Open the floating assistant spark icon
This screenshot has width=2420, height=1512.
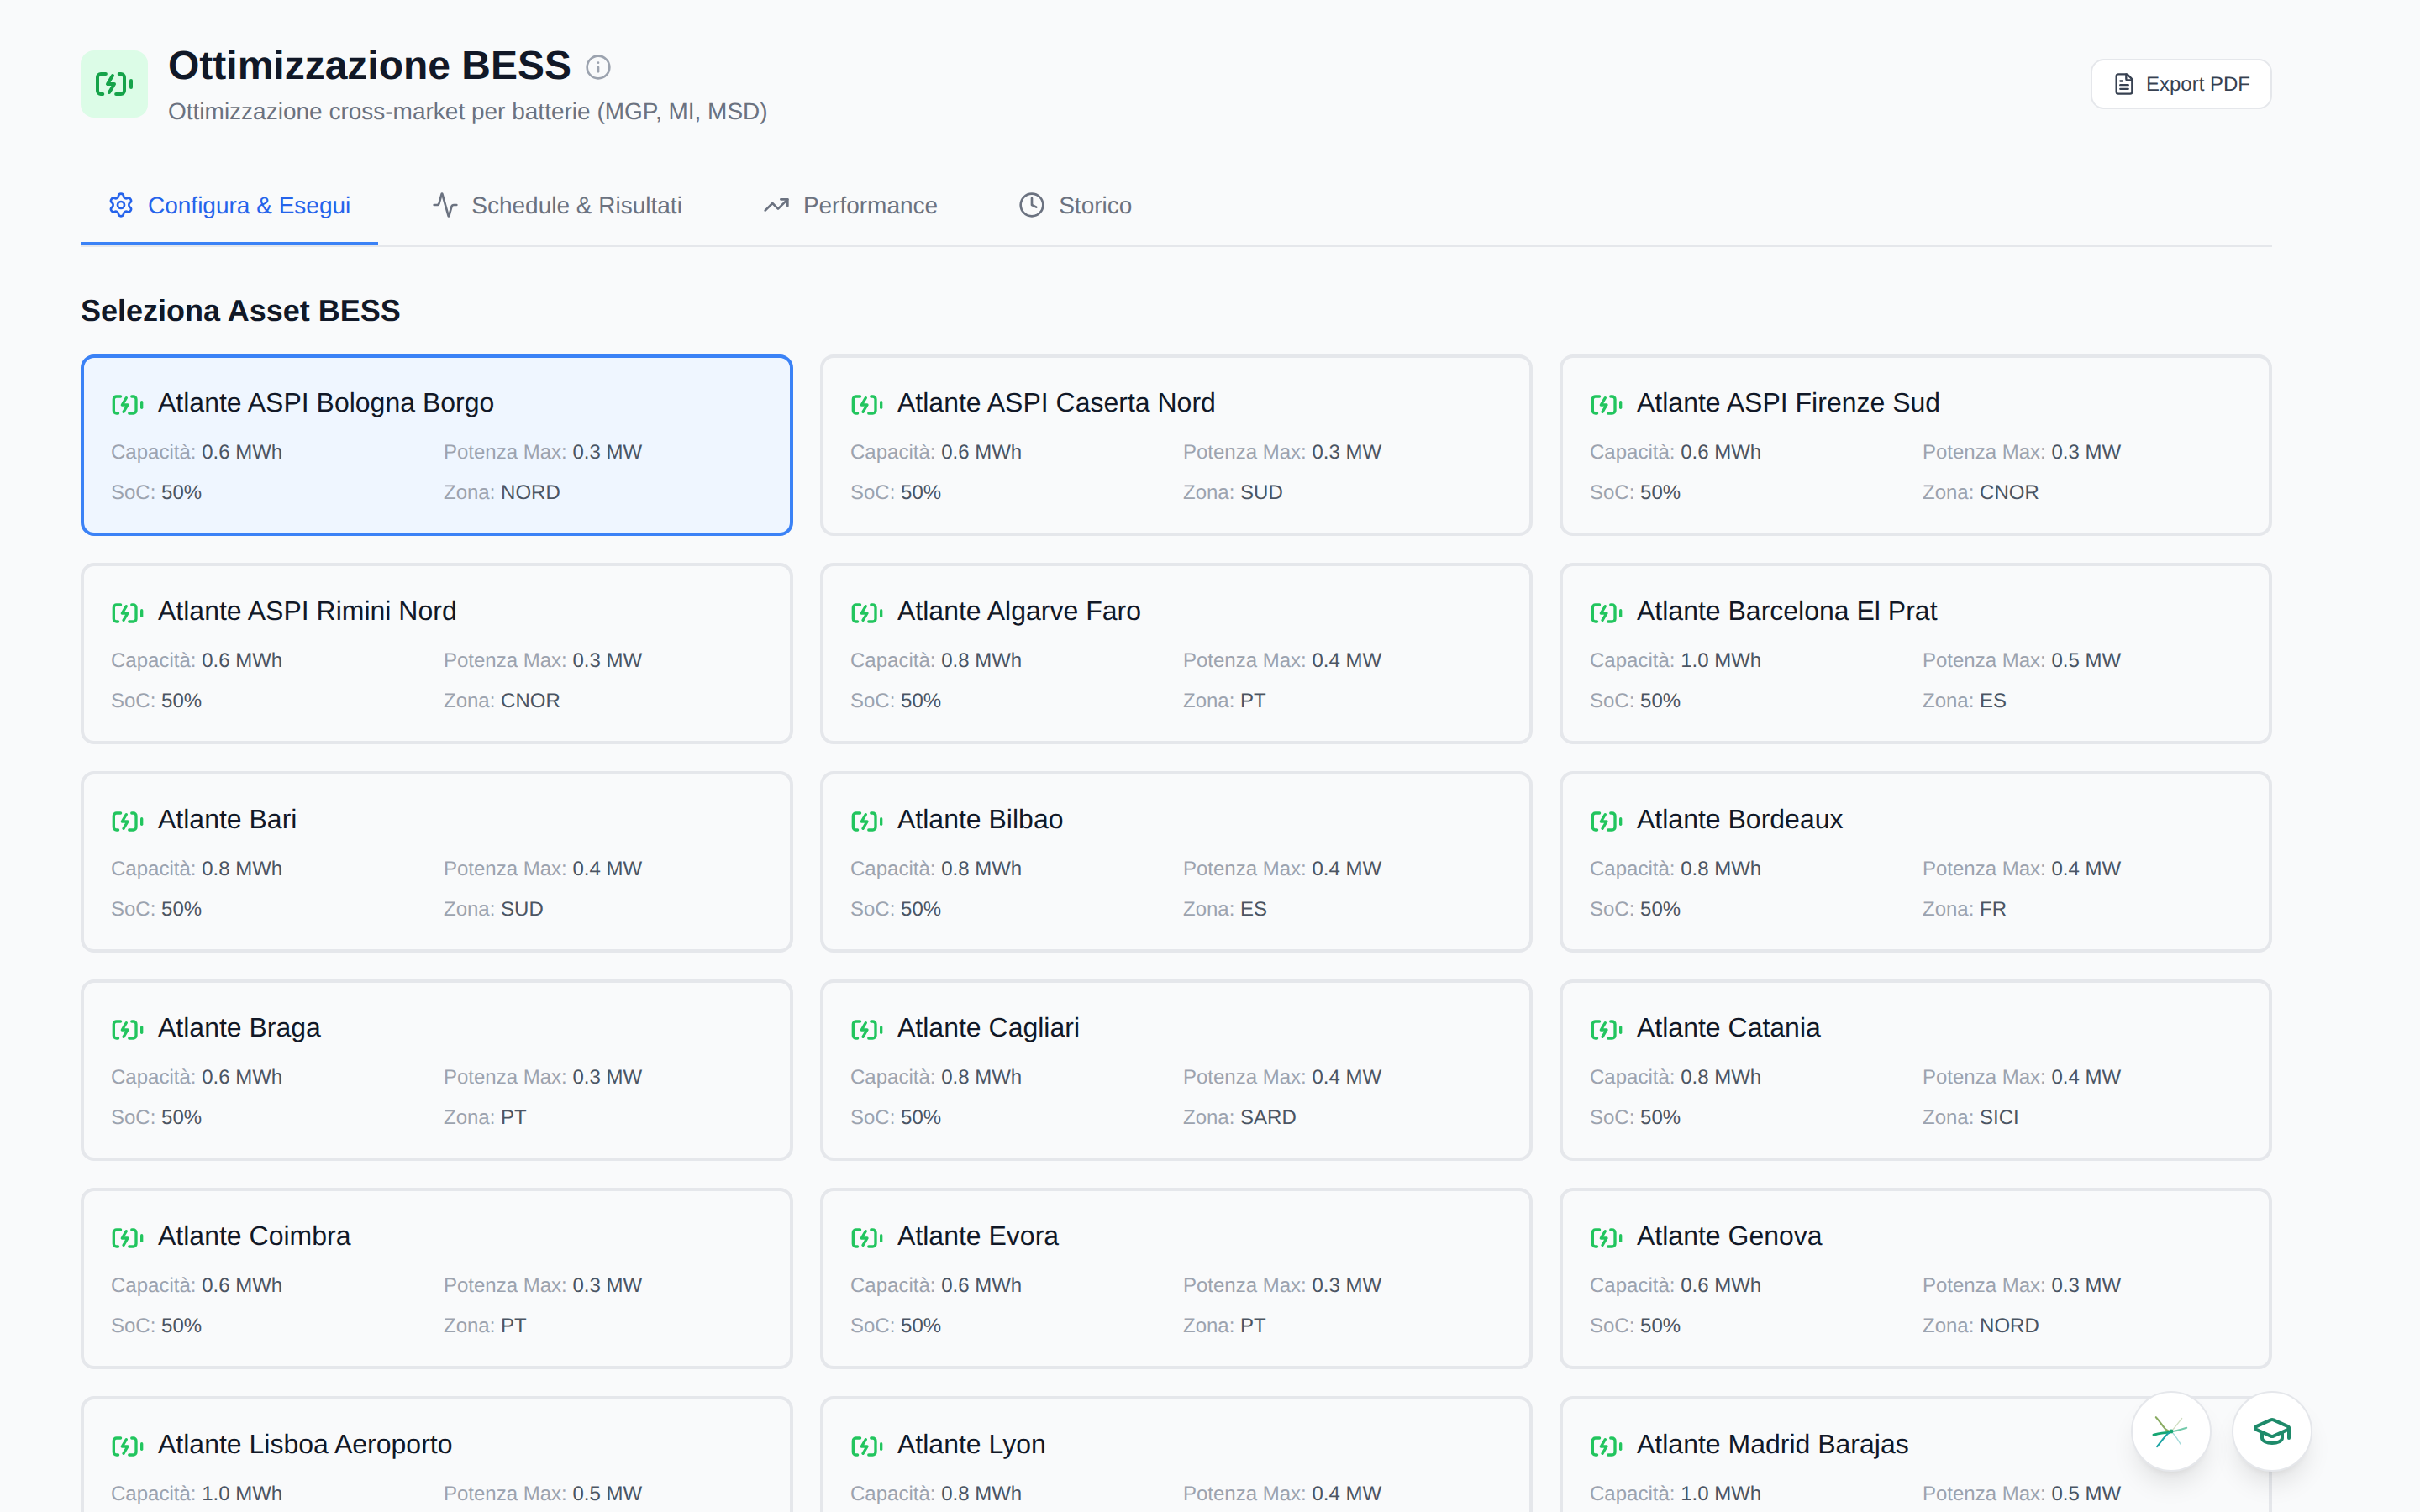[2170, 1432]
